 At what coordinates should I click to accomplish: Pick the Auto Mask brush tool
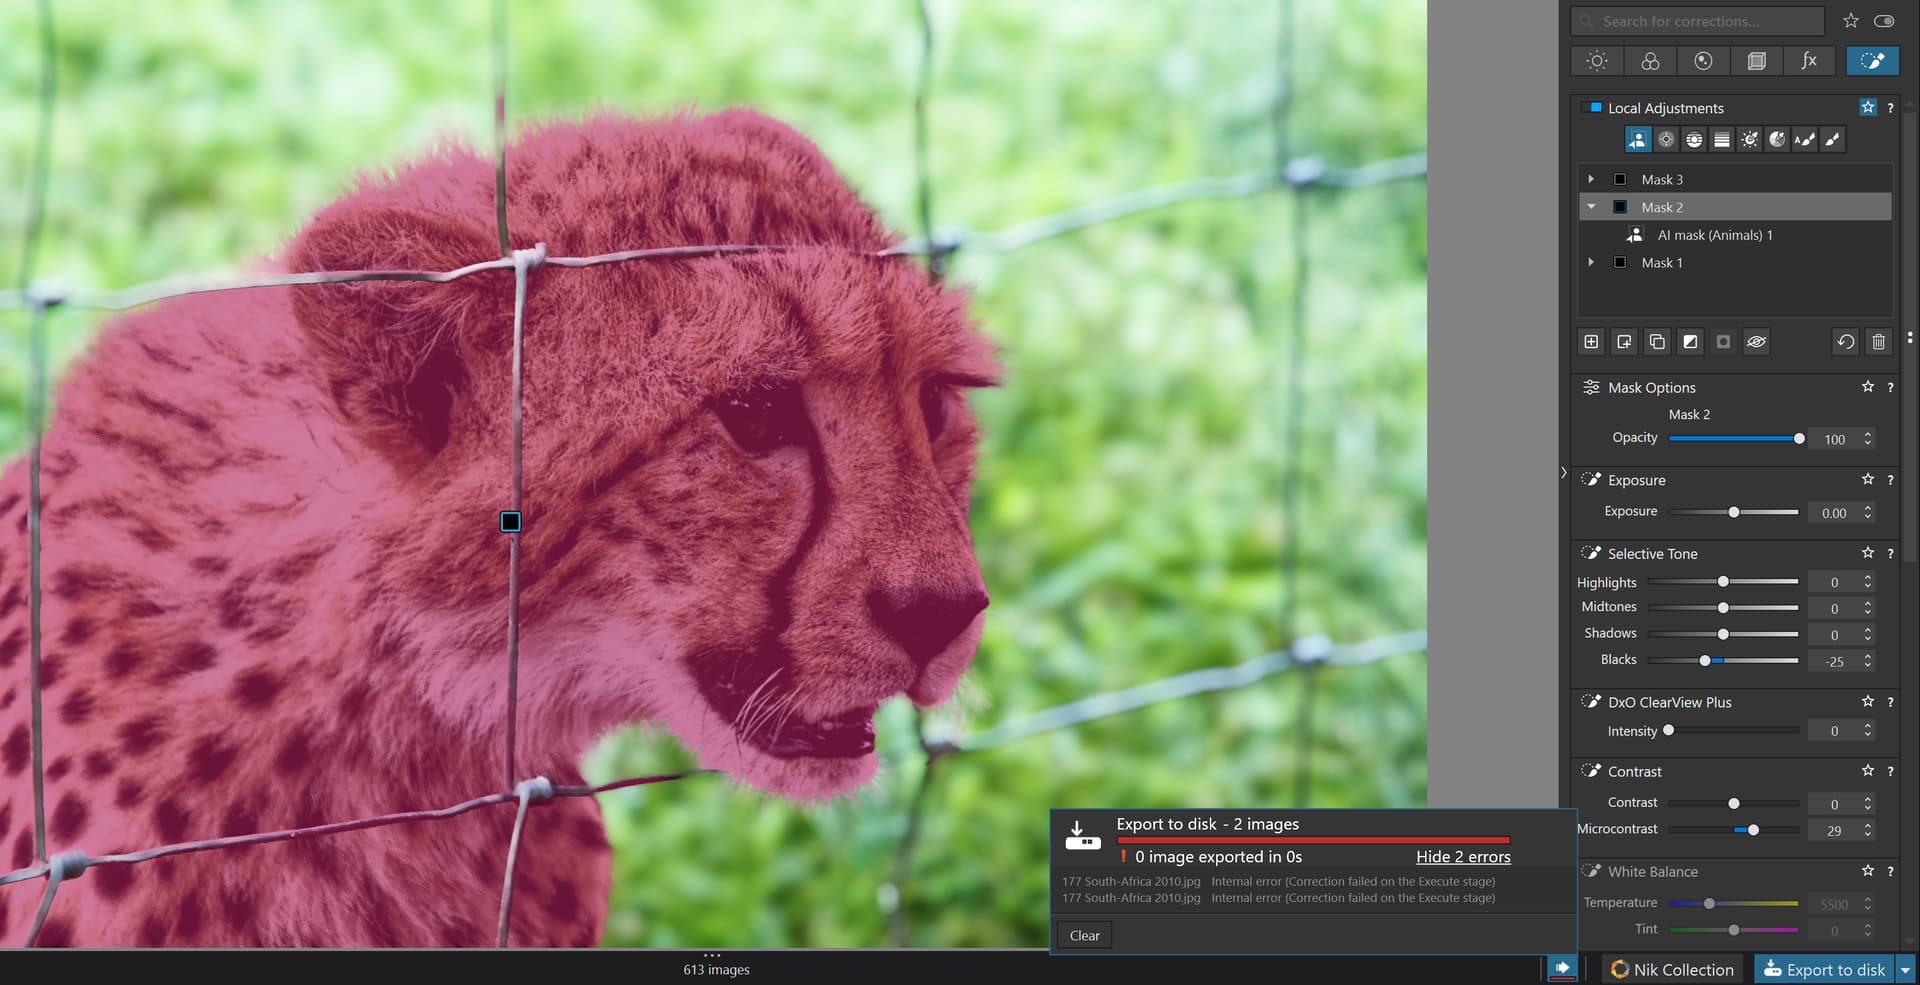pos(1805,140)
